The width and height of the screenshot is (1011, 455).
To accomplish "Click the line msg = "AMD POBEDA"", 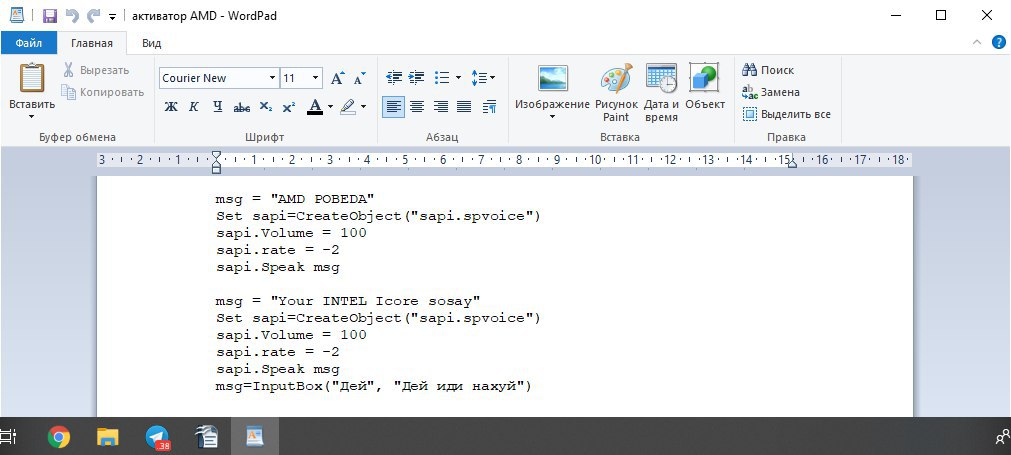I will click(x=295, y=199).
